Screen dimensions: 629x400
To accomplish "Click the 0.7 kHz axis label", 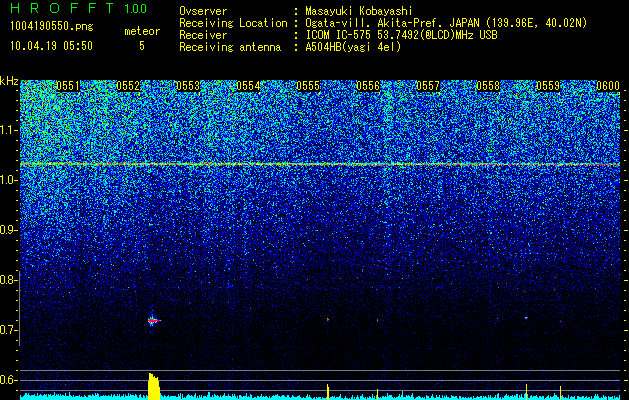I will click(8, 330).
